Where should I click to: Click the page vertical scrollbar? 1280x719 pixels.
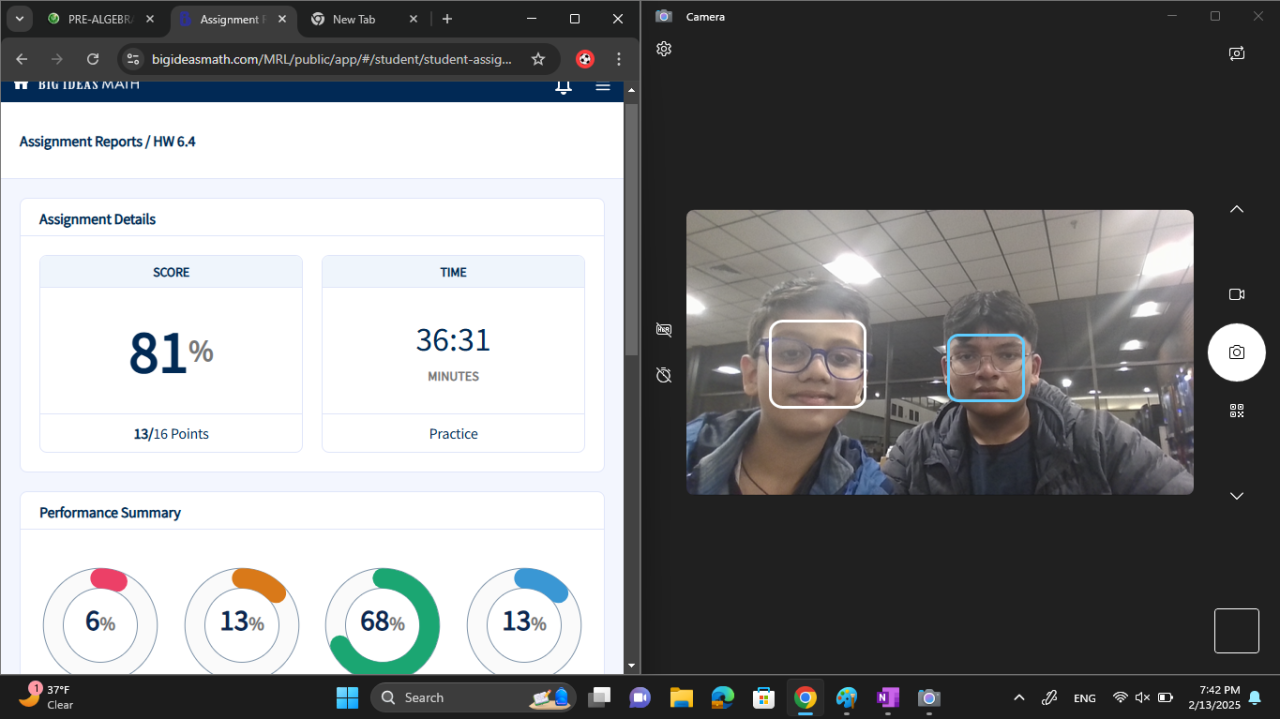click(631, 228)
